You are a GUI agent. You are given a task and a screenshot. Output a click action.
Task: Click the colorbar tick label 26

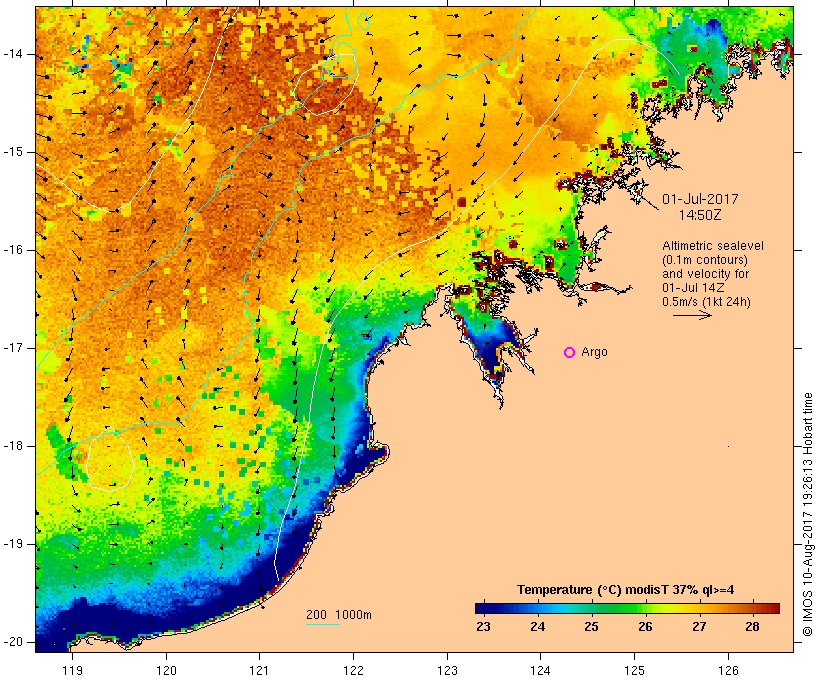pos(645,627)
